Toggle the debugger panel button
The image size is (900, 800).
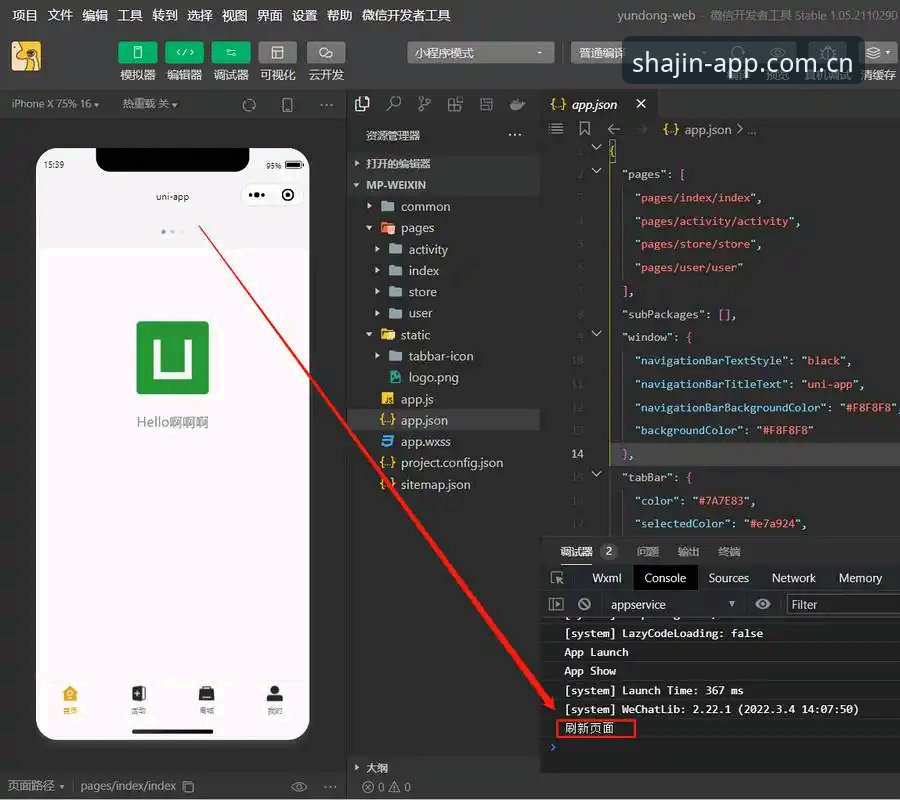point(231,53)
